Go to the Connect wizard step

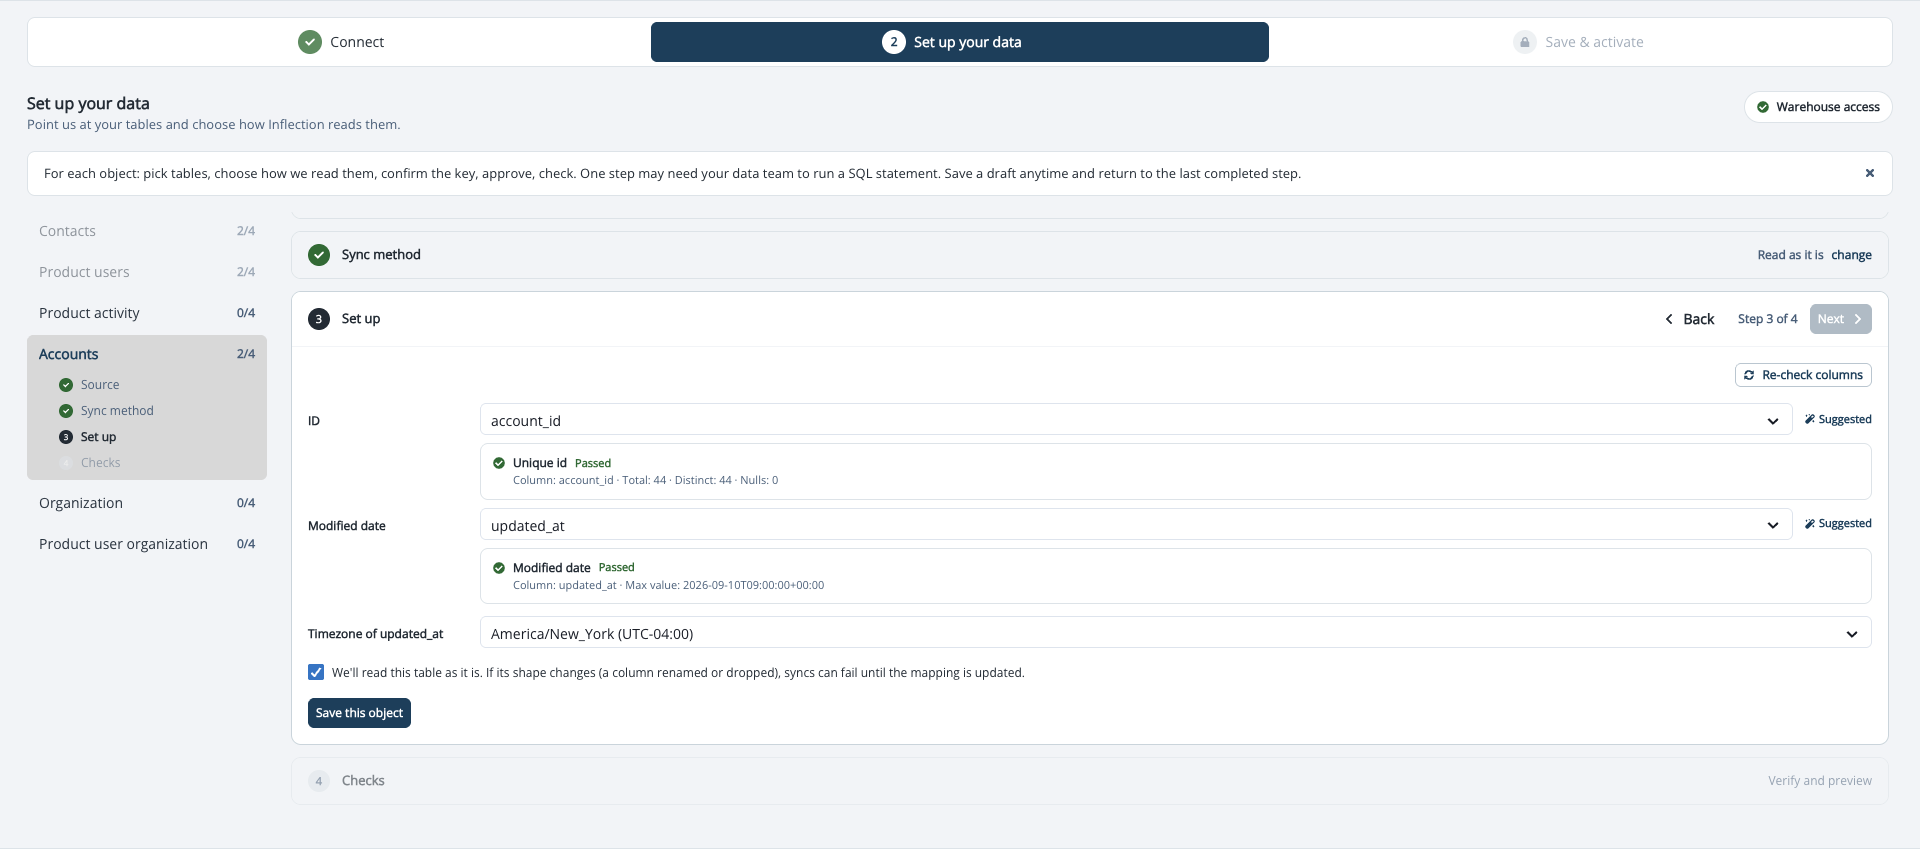tap(341, 42)
